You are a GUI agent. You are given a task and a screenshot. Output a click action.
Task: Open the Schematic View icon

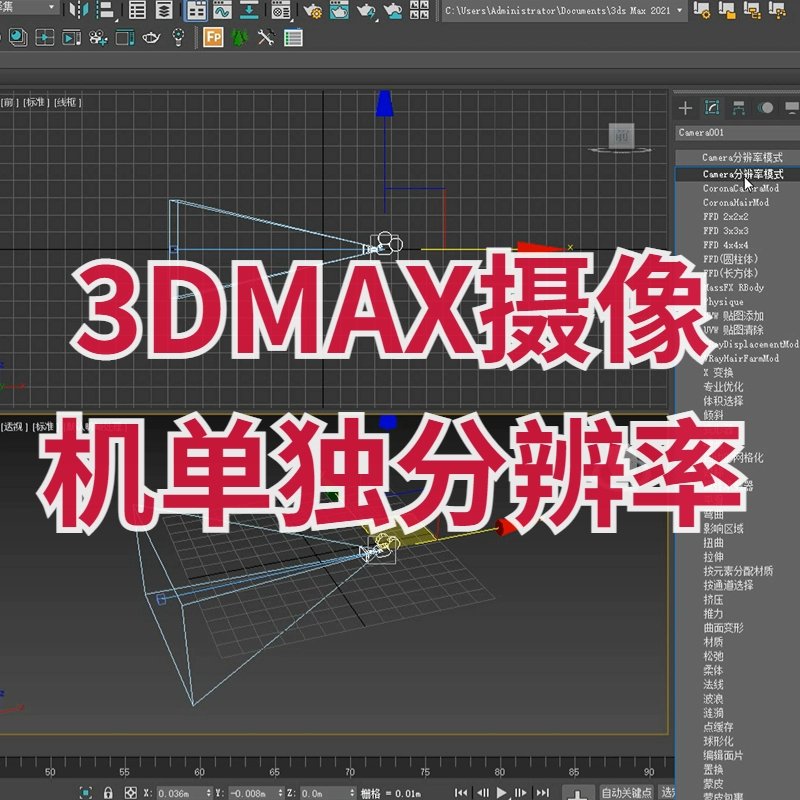pos(249,10)
